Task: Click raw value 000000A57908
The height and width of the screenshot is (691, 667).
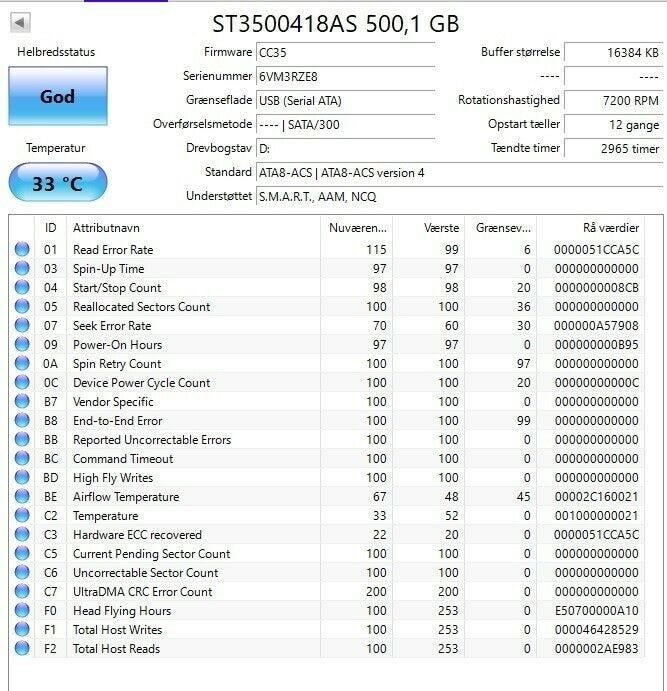Action: click(x=597, y=326)
